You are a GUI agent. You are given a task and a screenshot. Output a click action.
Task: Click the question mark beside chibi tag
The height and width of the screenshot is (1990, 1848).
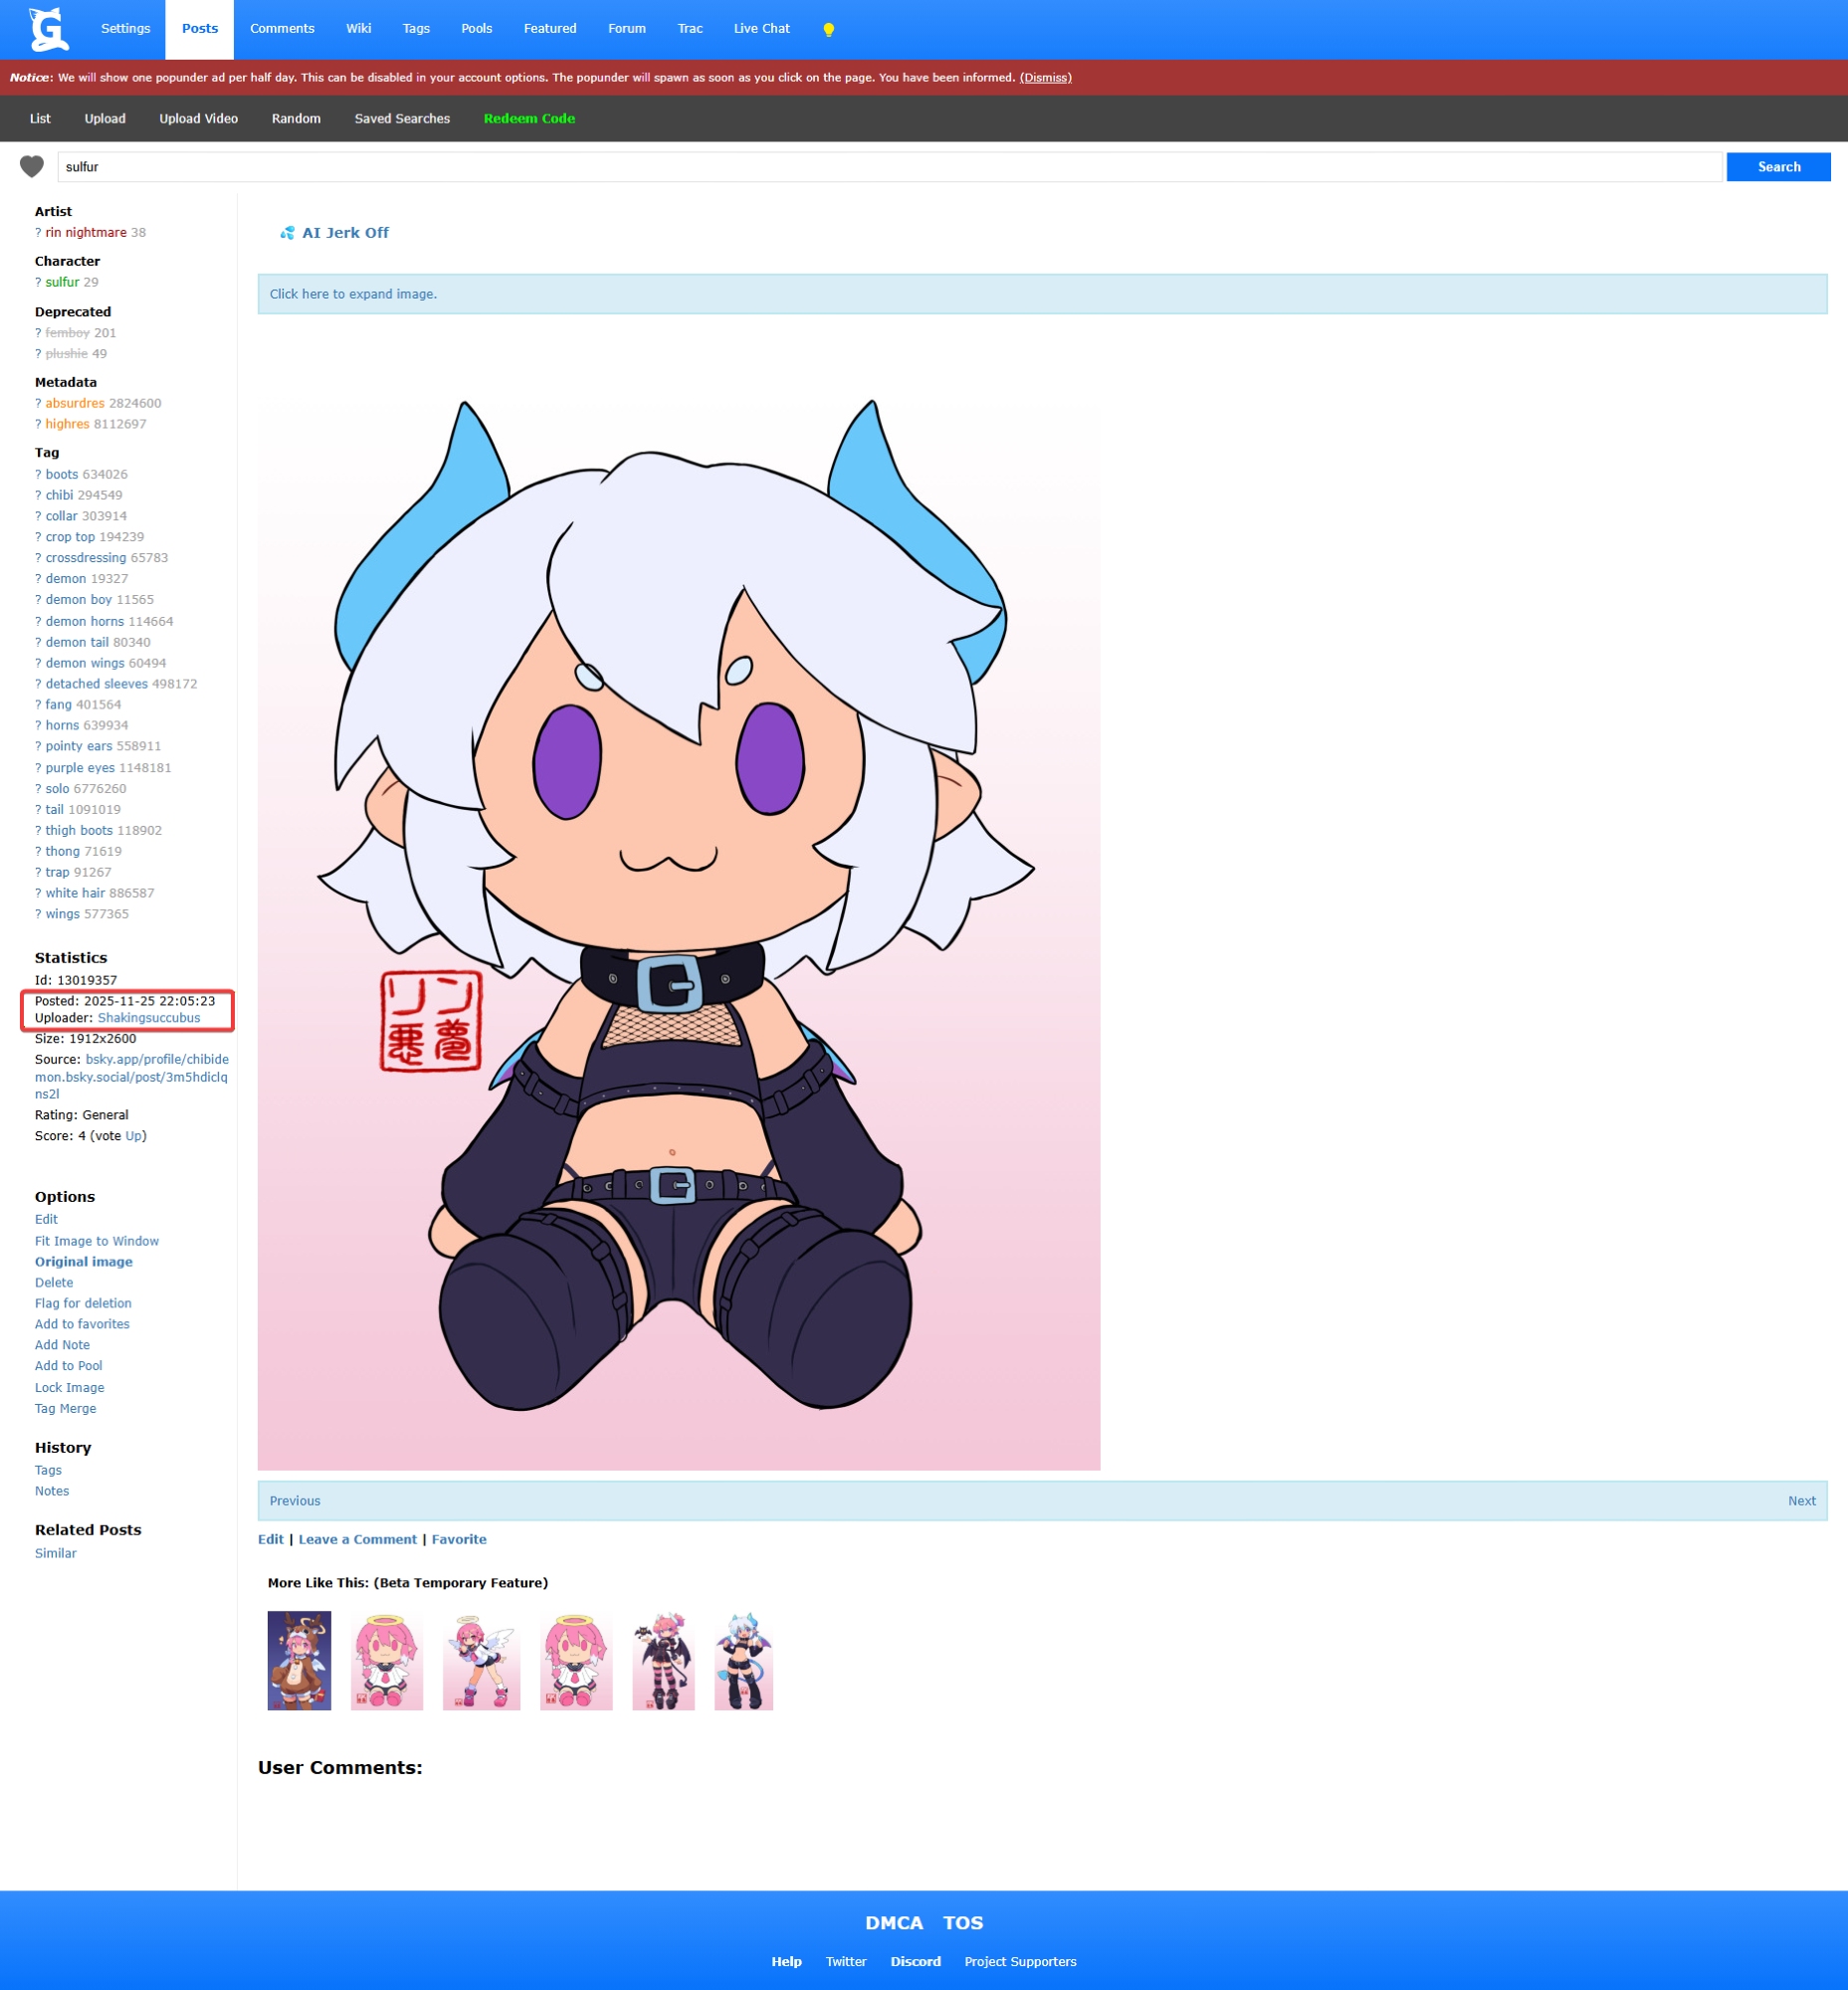38,495
